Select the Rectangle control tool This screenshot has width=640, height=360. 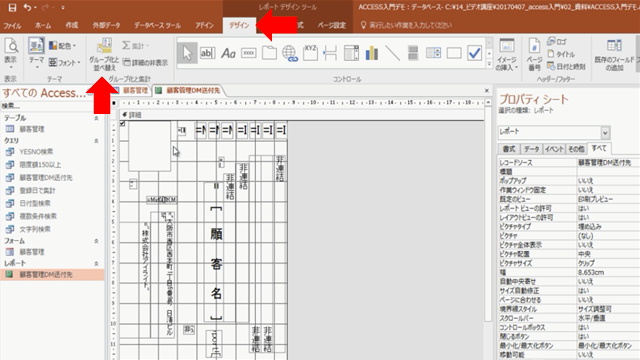(x=454, y=53)
